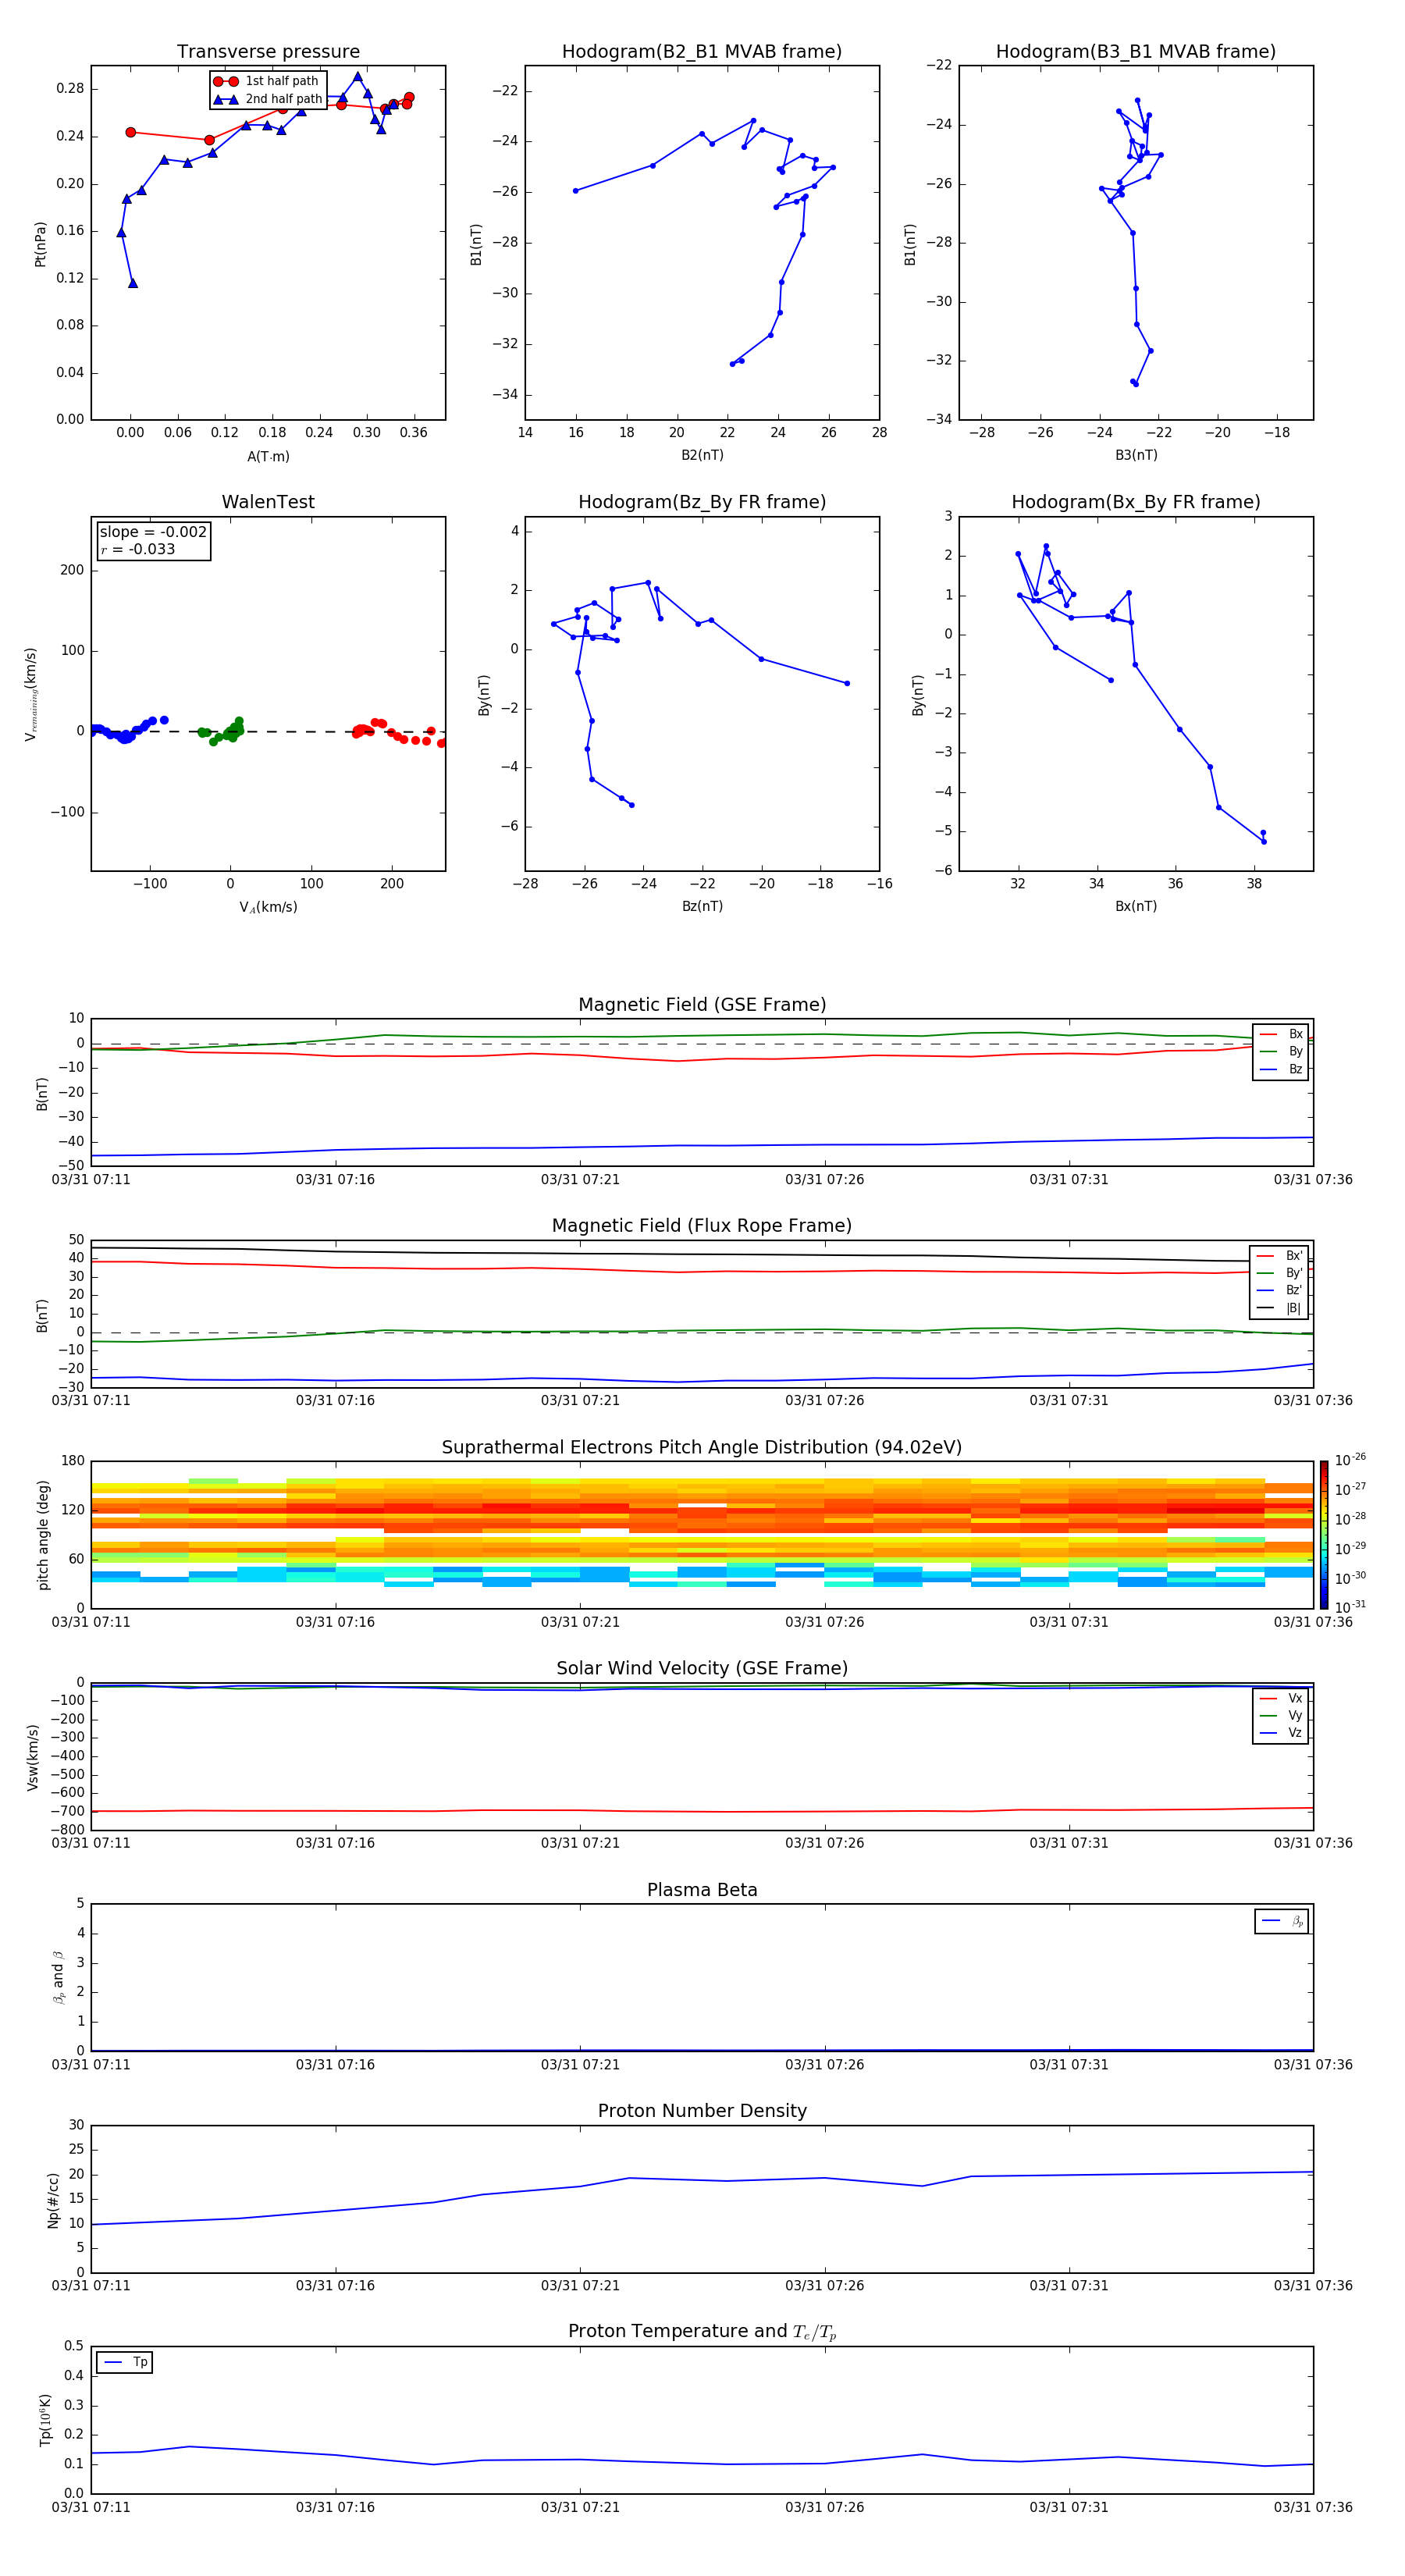The width and height of the screenshot is (1405, 2576).
Task: Click the Walen test 'VA(km/s)' axis label
Action: point(268,907)
